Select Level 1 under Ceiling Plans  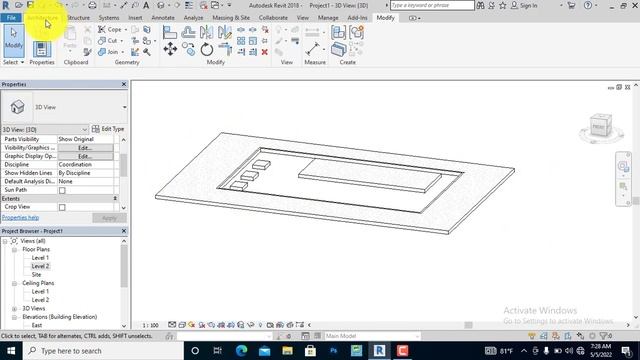click(x=40, y=291)
